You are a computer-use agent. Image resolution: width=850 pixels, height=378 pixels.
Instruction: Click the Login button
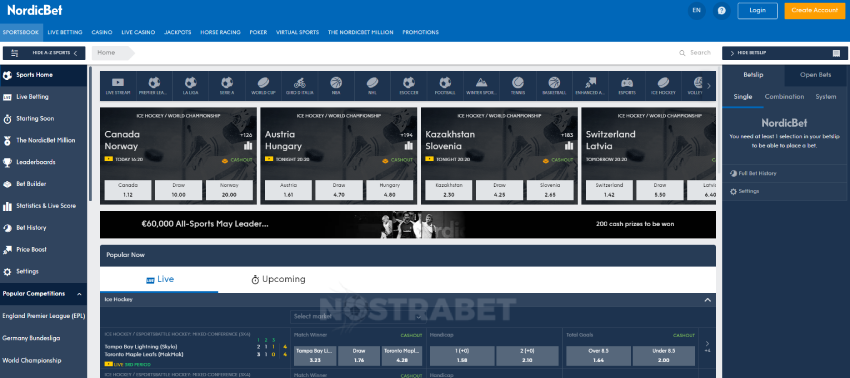(757, 10)
